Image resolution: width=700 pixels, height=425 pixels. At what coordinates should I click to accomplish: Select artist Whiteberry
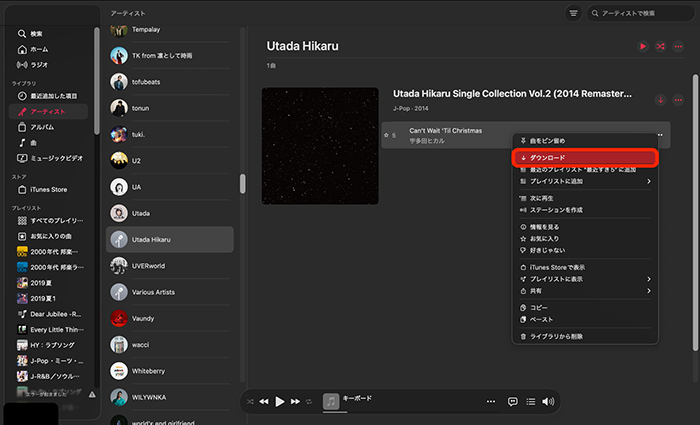click(x=170, y=371)
